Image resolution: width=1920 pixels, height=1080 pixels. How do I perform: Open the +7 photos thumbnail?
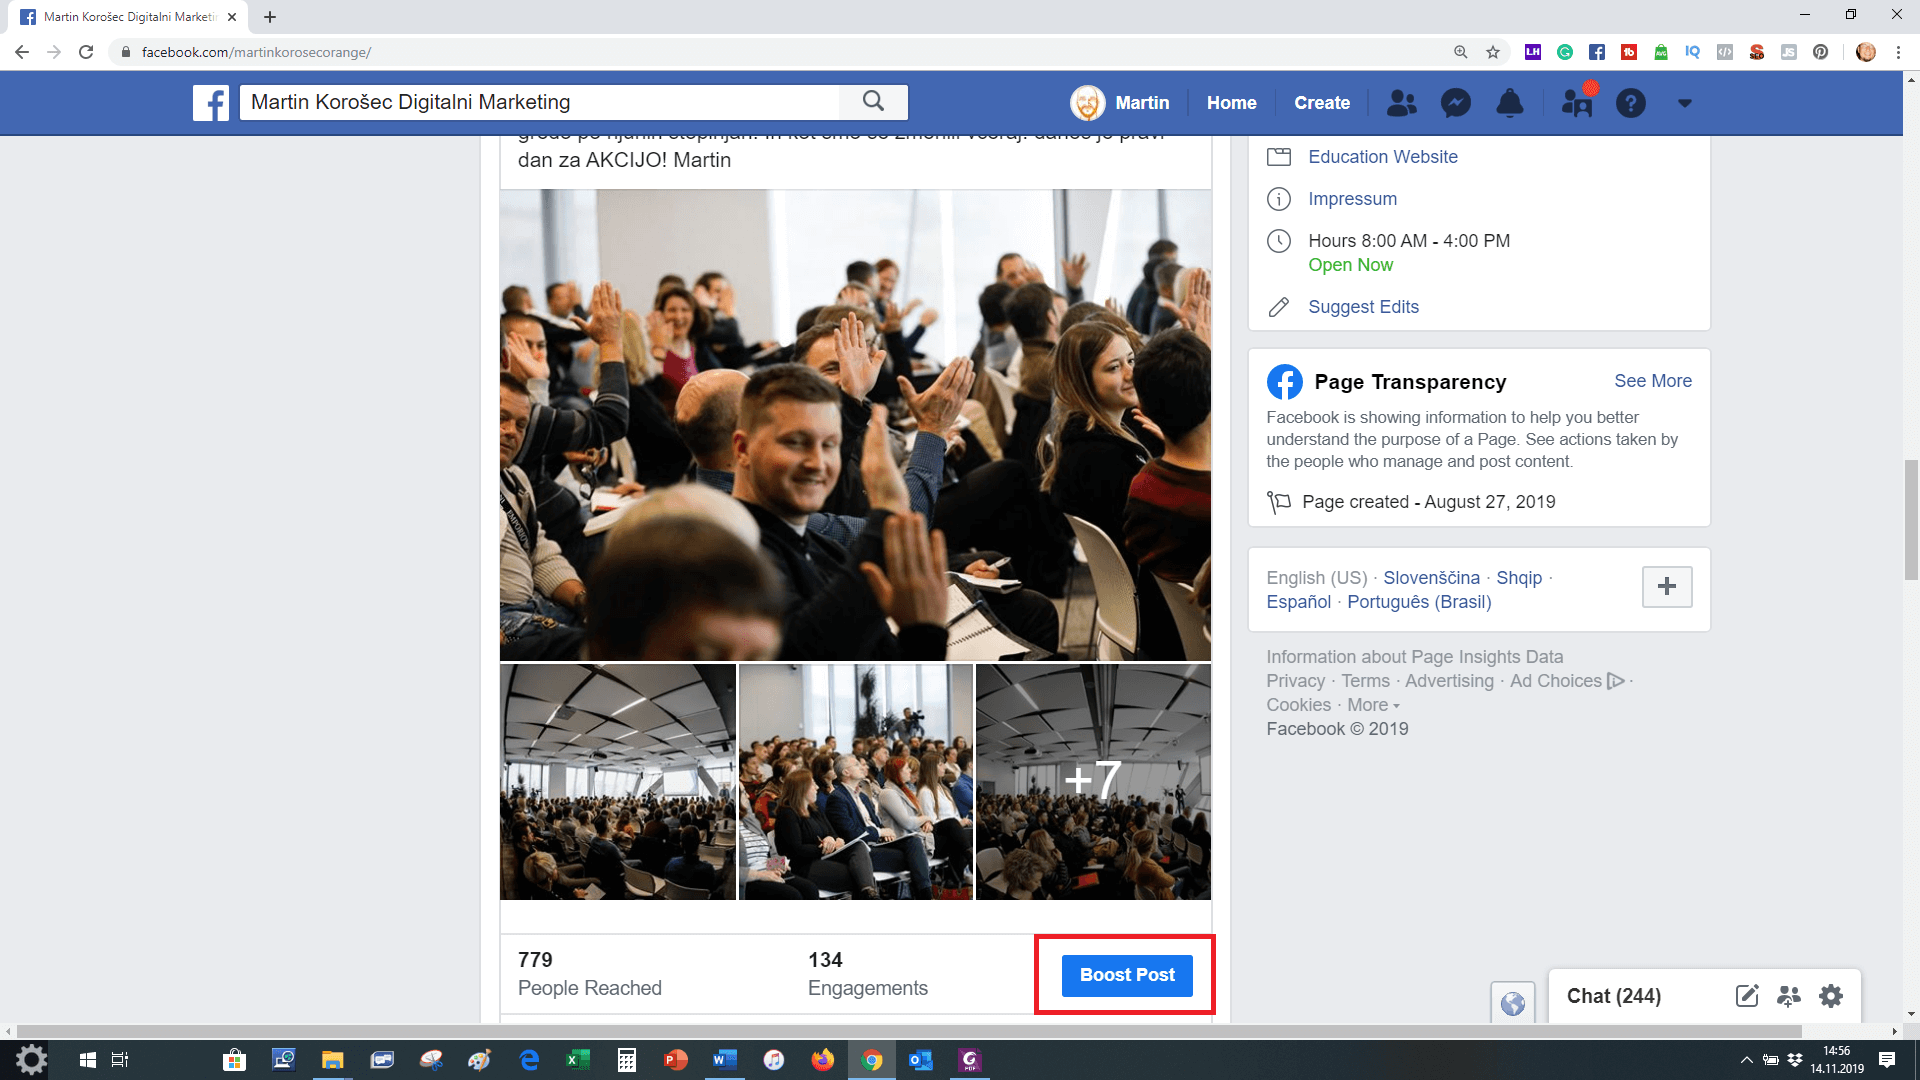[1092, 781]
